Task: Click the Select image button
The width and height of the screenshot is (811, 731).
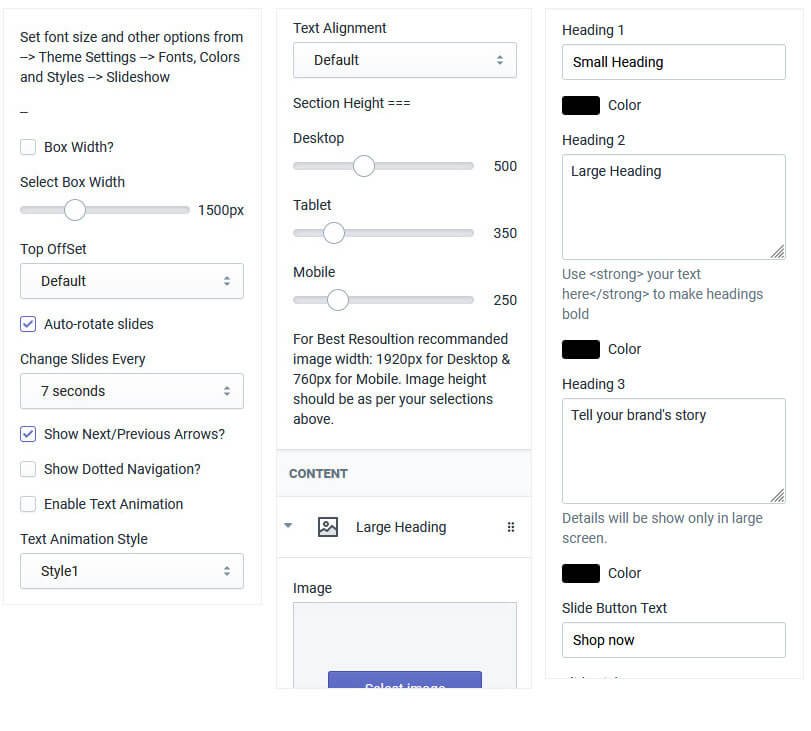Action: (405, 681)
